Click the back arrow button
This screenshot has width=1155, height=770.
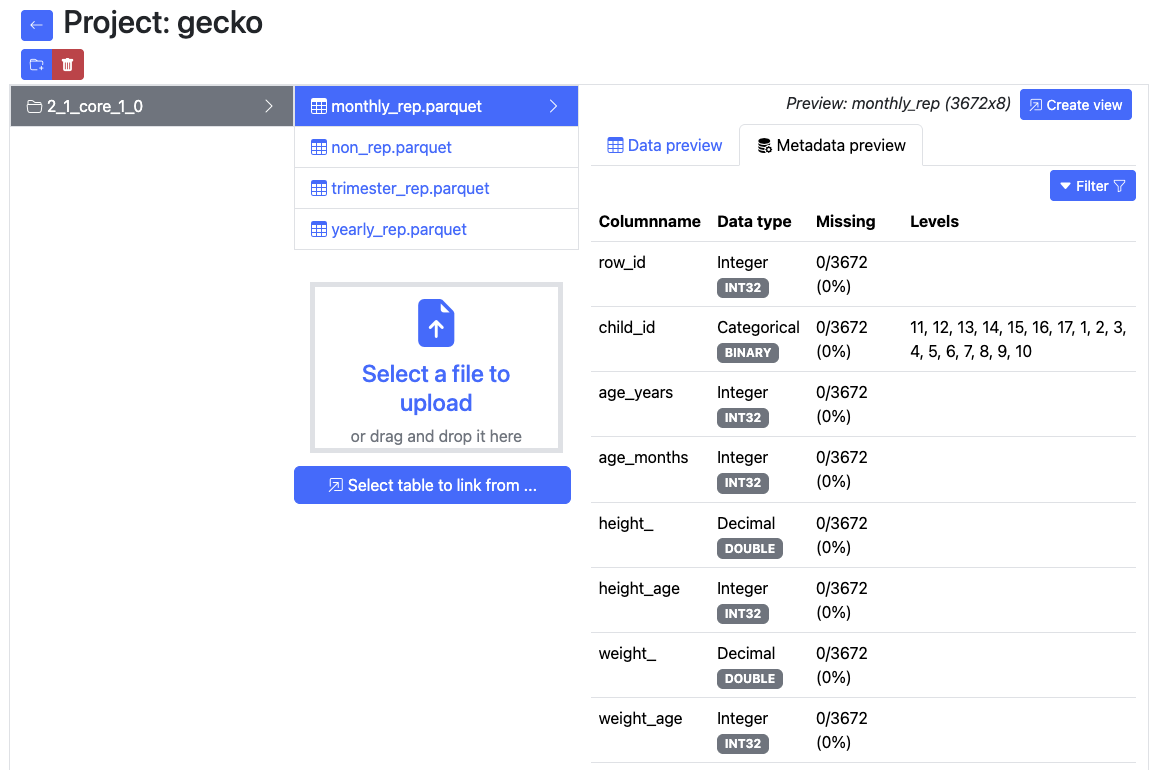pyautogui.click(x=37, y=25)
